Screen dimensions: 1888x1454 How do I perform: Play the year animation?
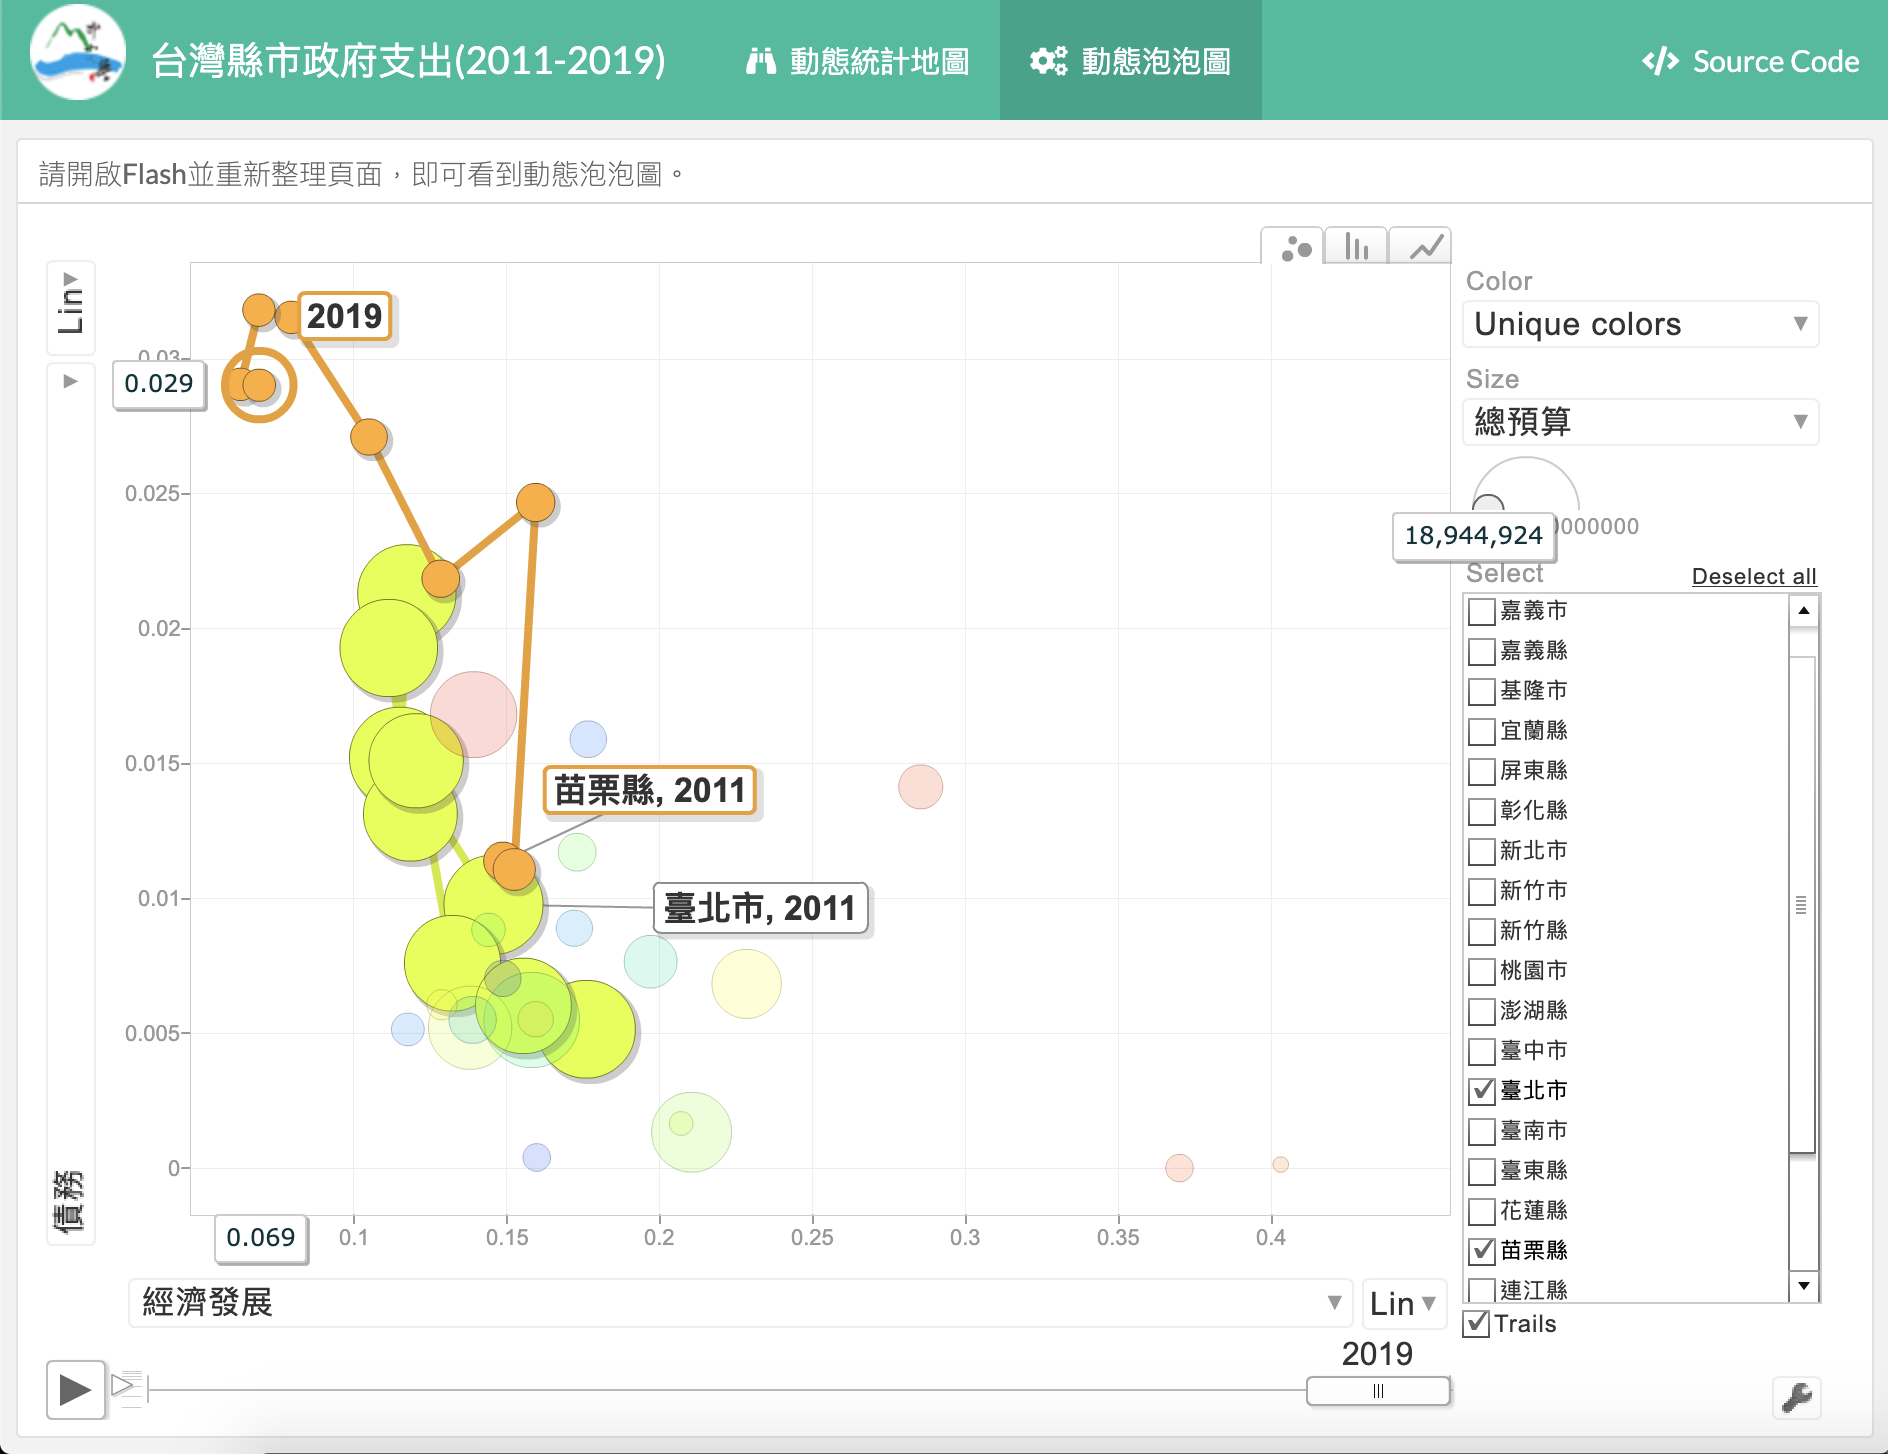[x=75, y=1389]
